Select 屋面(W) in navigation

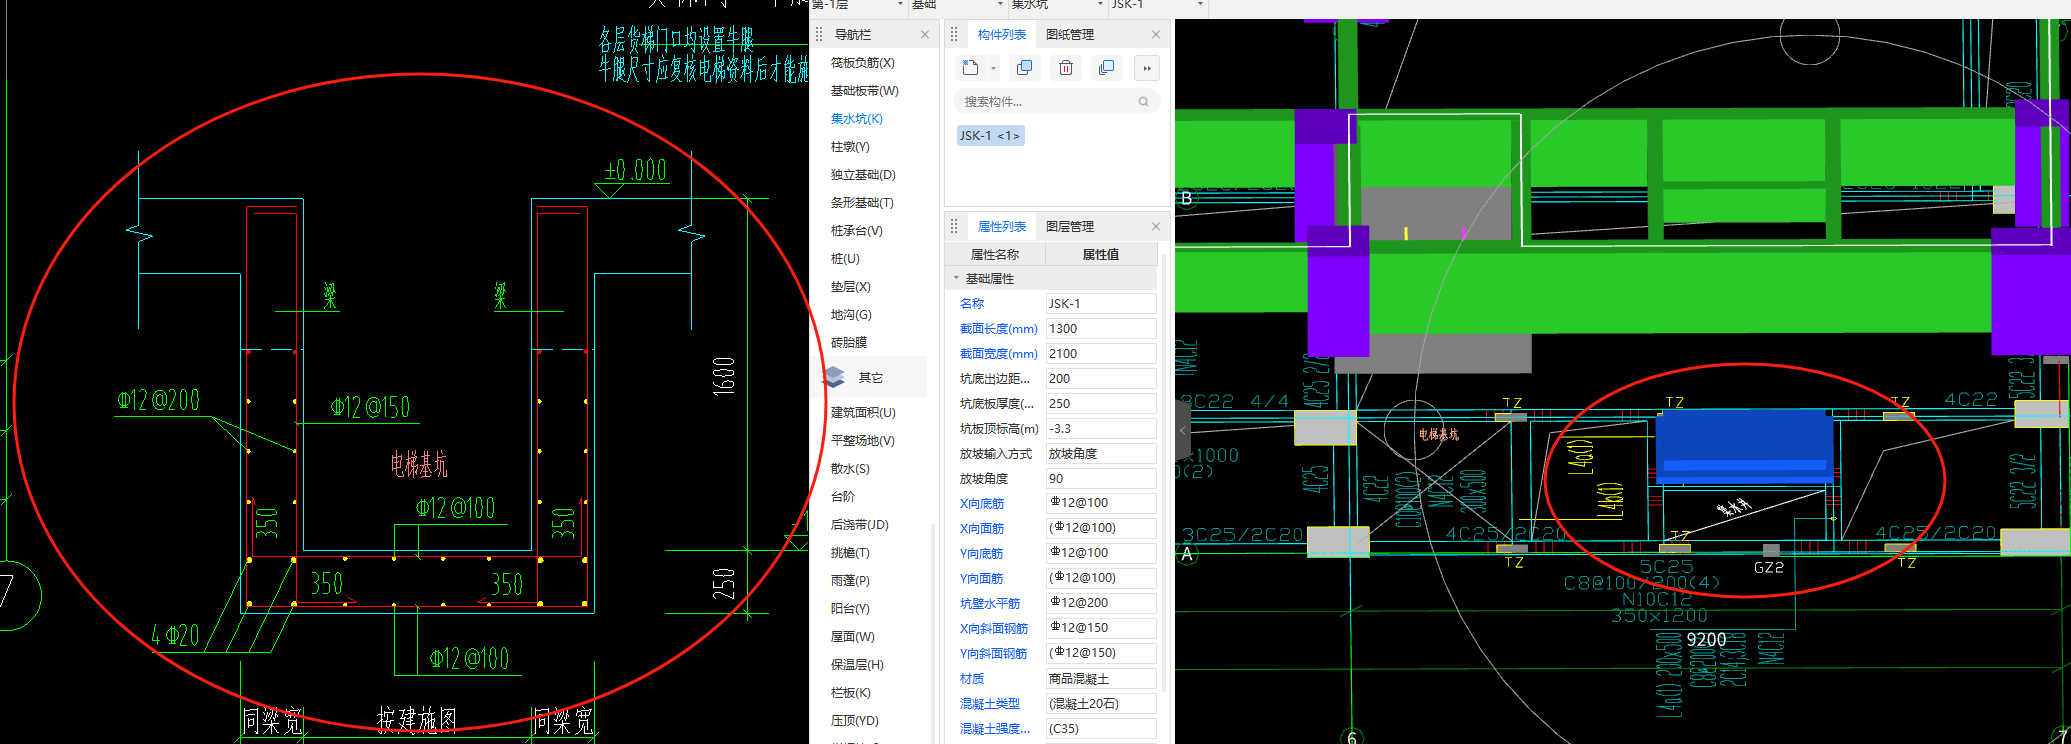pos(852,636)
